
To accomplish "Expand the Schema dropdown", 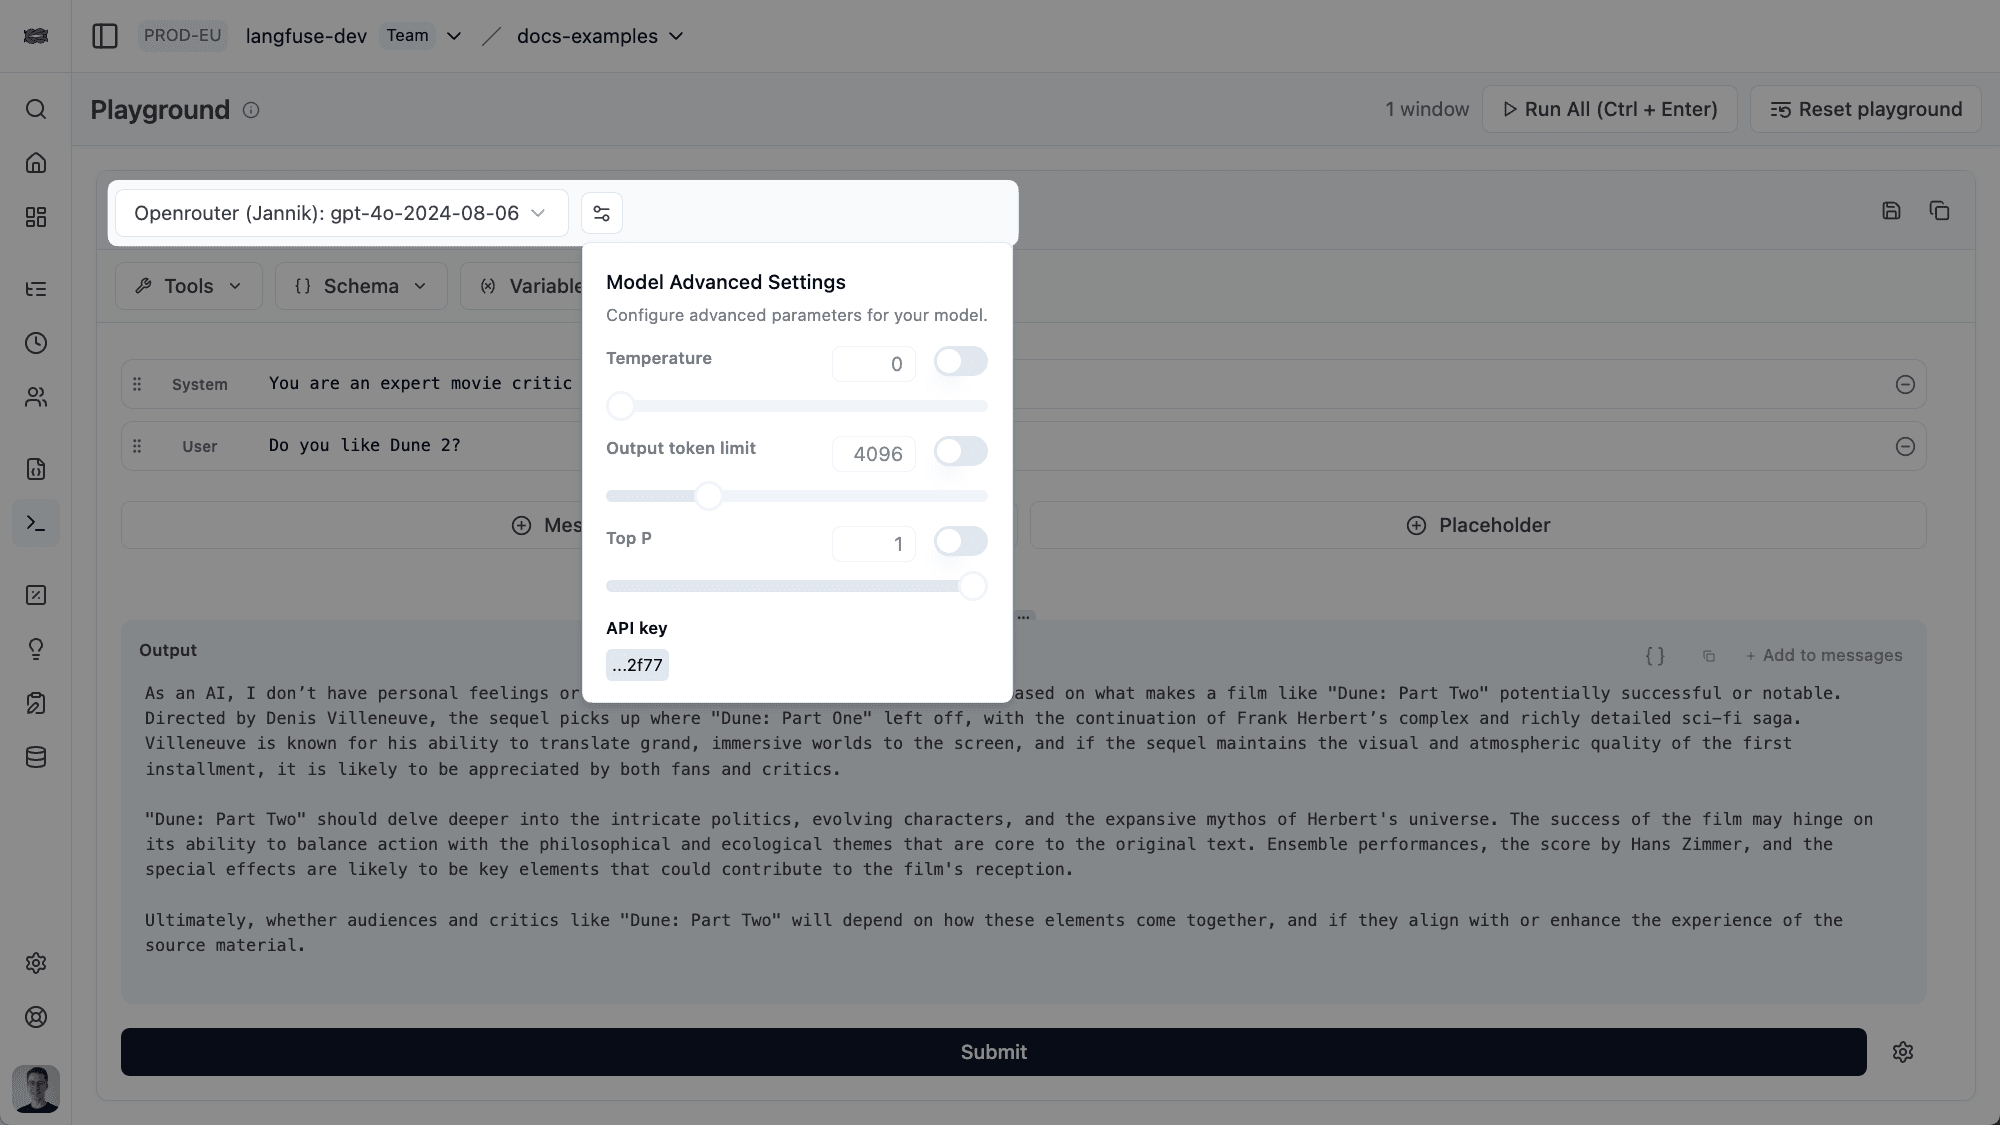I will (360, 286).
